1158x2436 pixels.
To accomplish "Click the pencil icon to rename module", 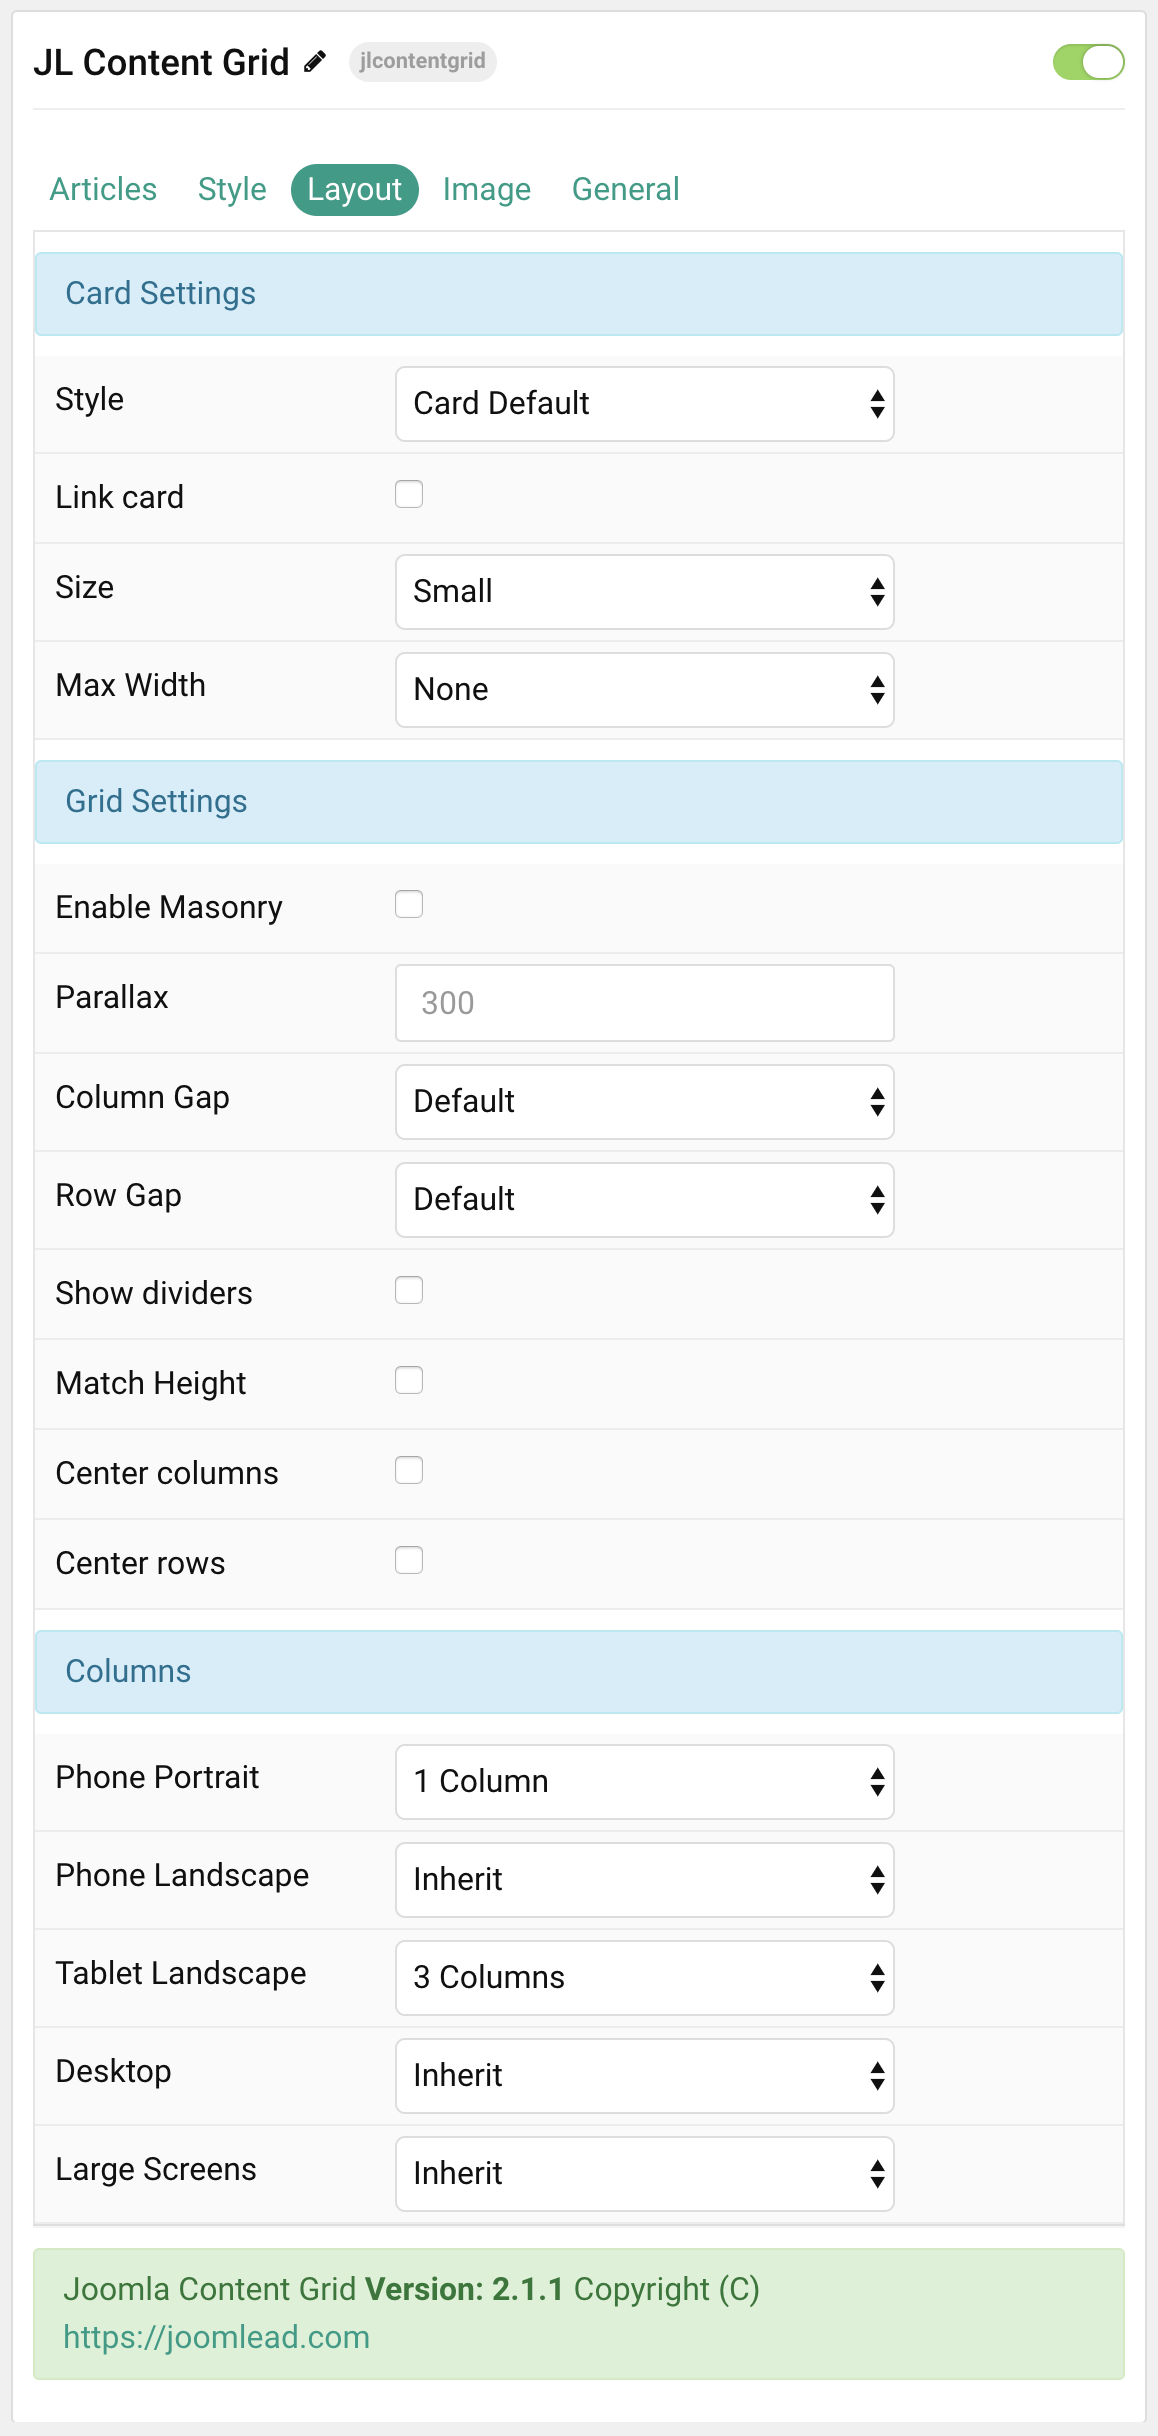I will pyautogui.click(x=314, y=62).
